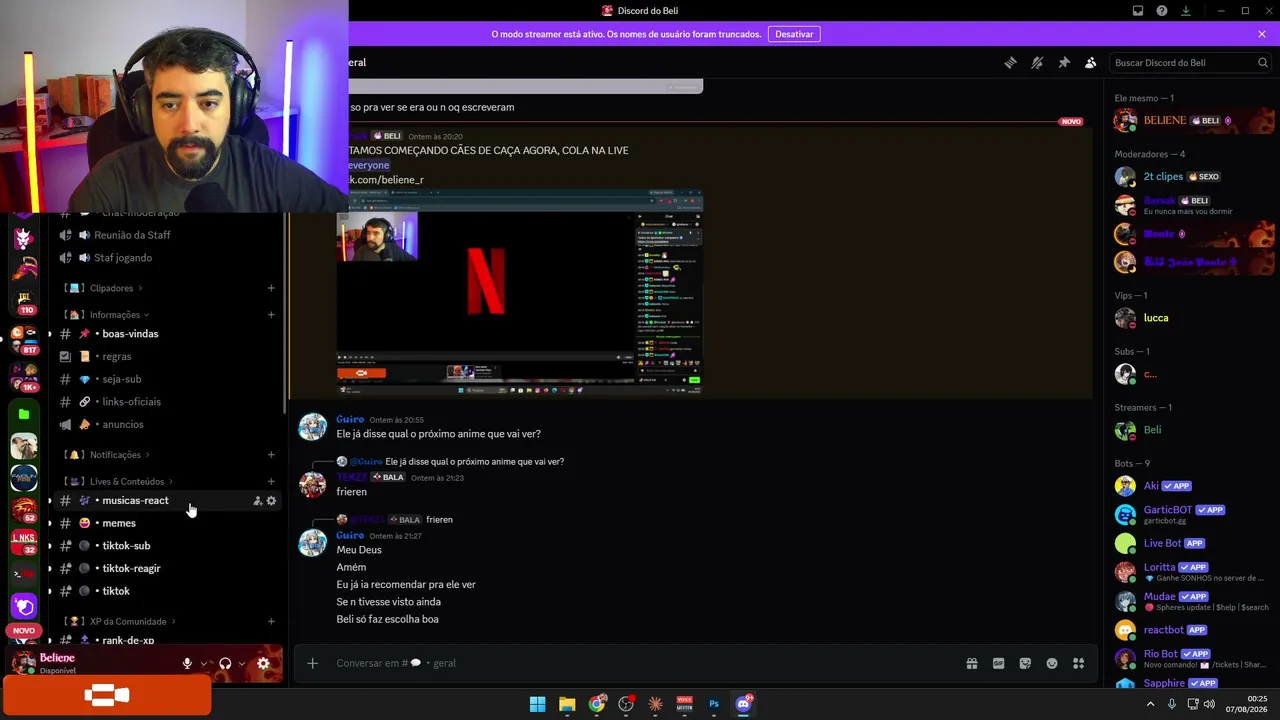Image resolution: width=1280 pixels, height=720 pixels.
Task: Create invite for musicas-react channel
Action: (x=257, y=501)
